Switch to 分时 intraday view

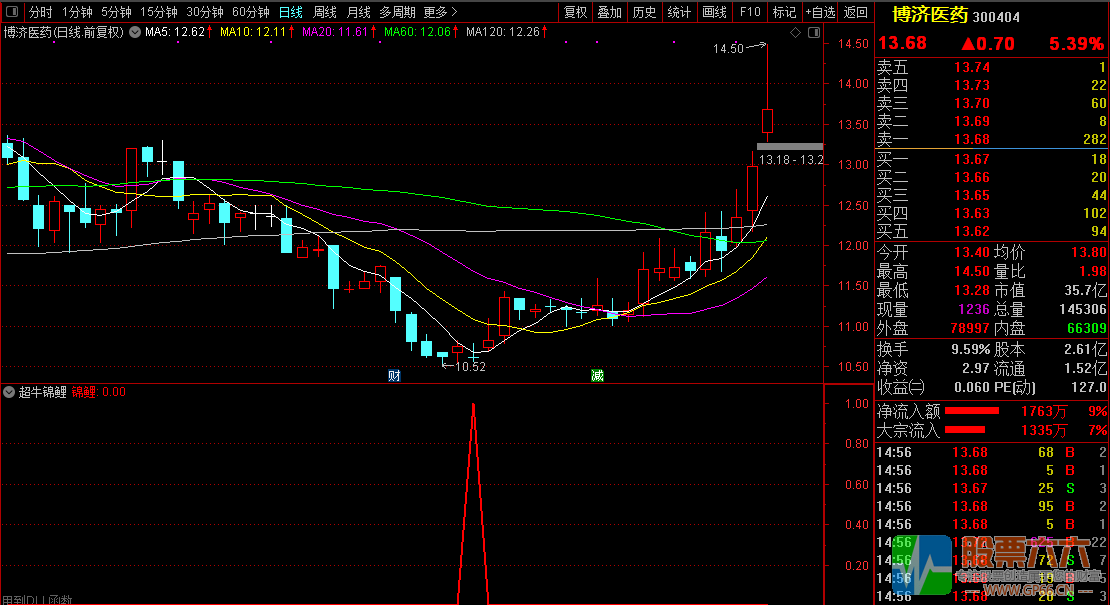pos(40,13)
